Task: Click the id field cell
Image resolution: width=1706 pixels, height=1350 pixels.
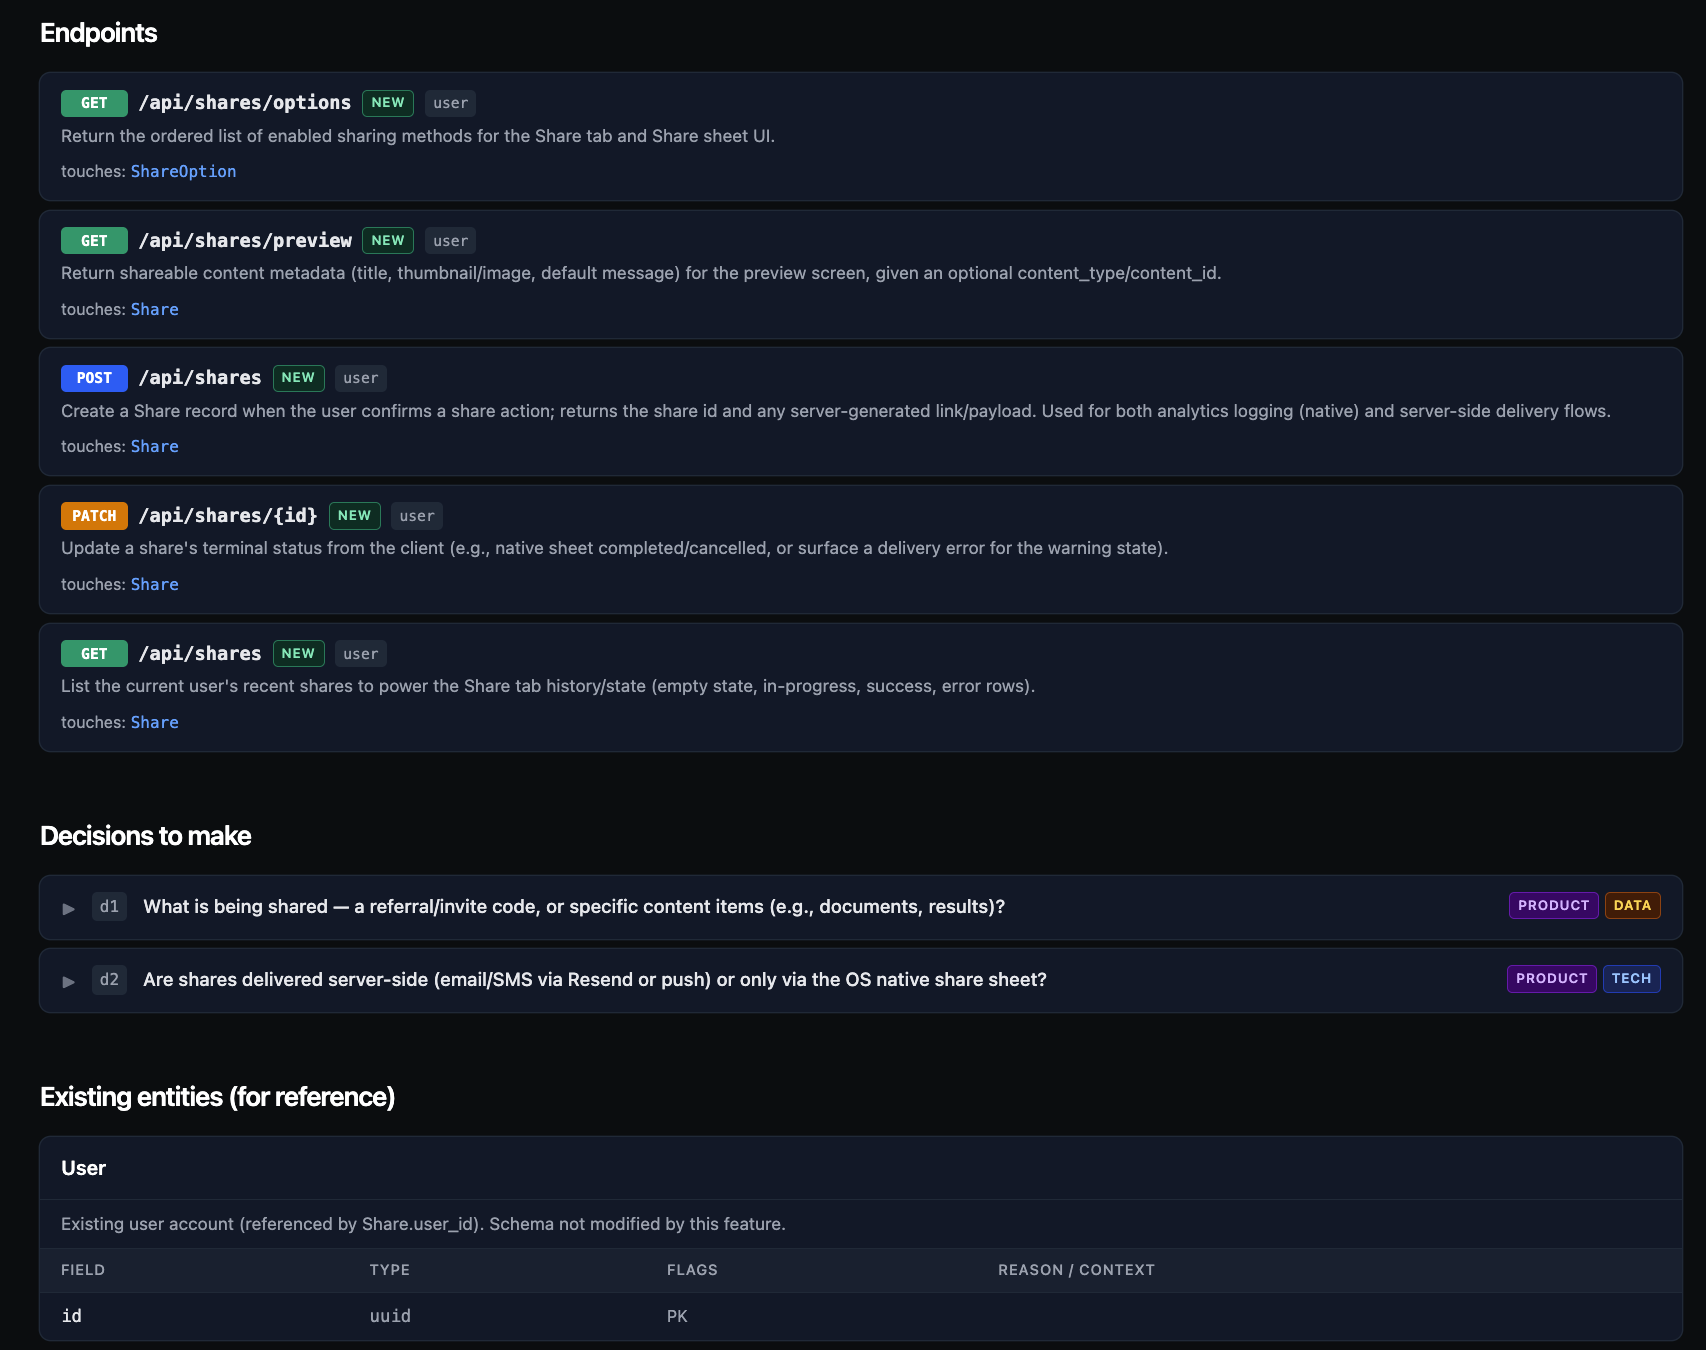Action: (x=71, y=1316)
